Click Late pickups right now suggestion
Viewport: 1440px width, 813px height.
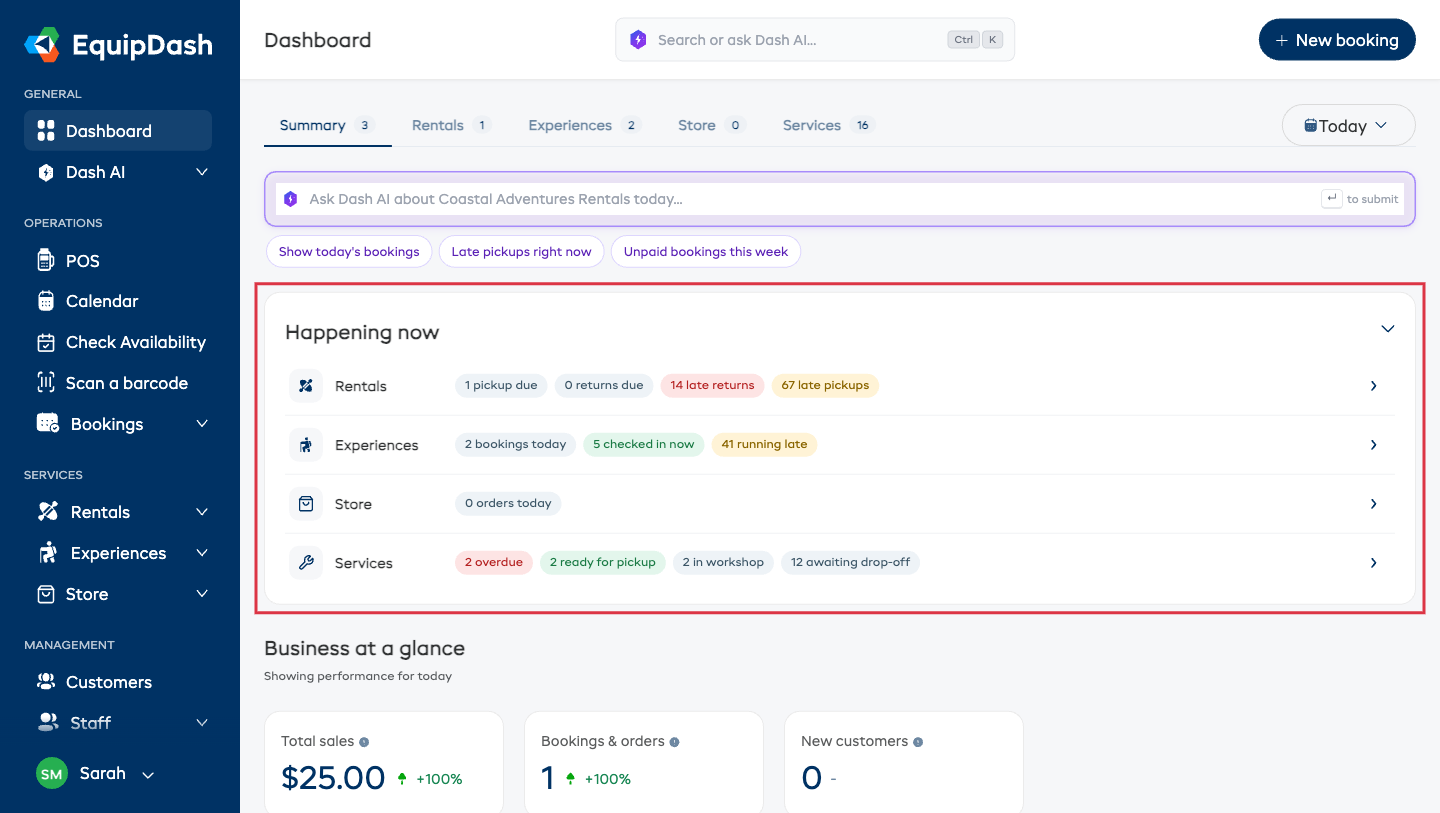[521, 252]
